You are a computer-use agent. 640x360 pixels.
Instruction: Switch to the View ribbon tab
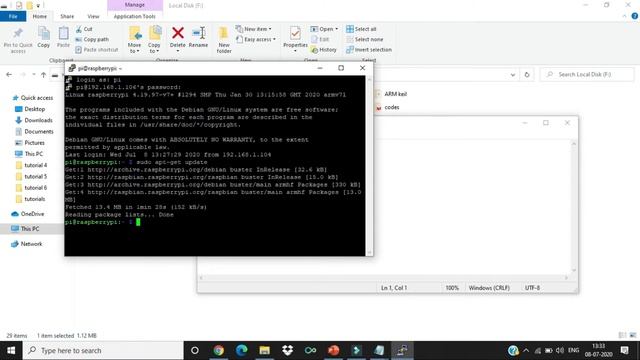tap(93, 16)
